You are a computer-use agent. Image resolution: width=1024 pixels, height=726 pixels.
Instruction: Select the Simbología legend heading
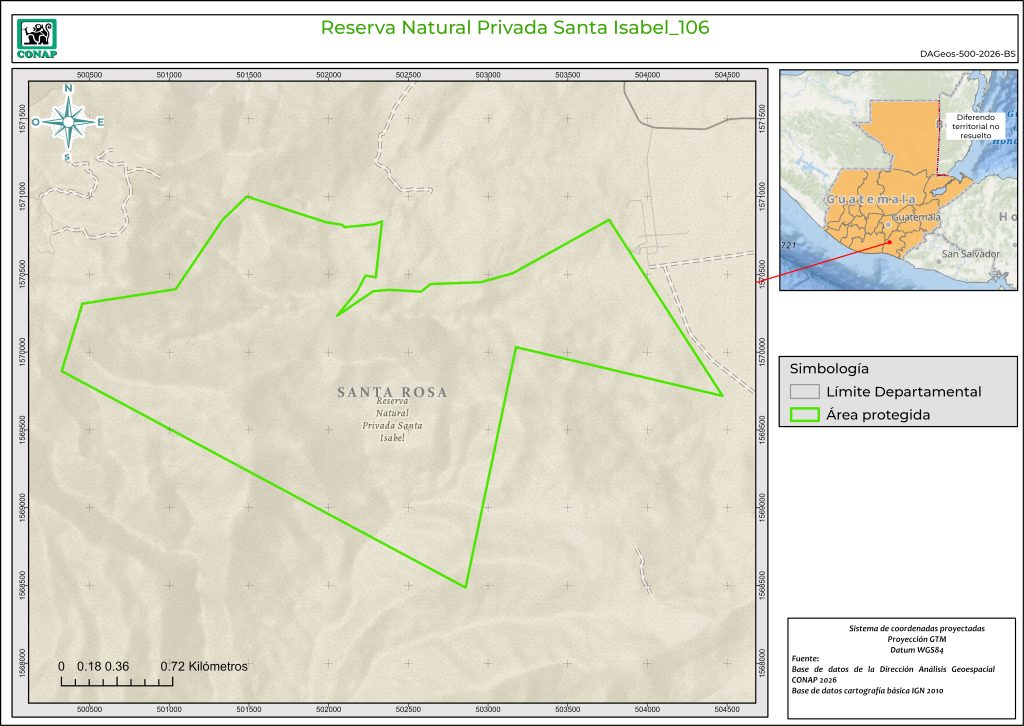tap(829, 368)
